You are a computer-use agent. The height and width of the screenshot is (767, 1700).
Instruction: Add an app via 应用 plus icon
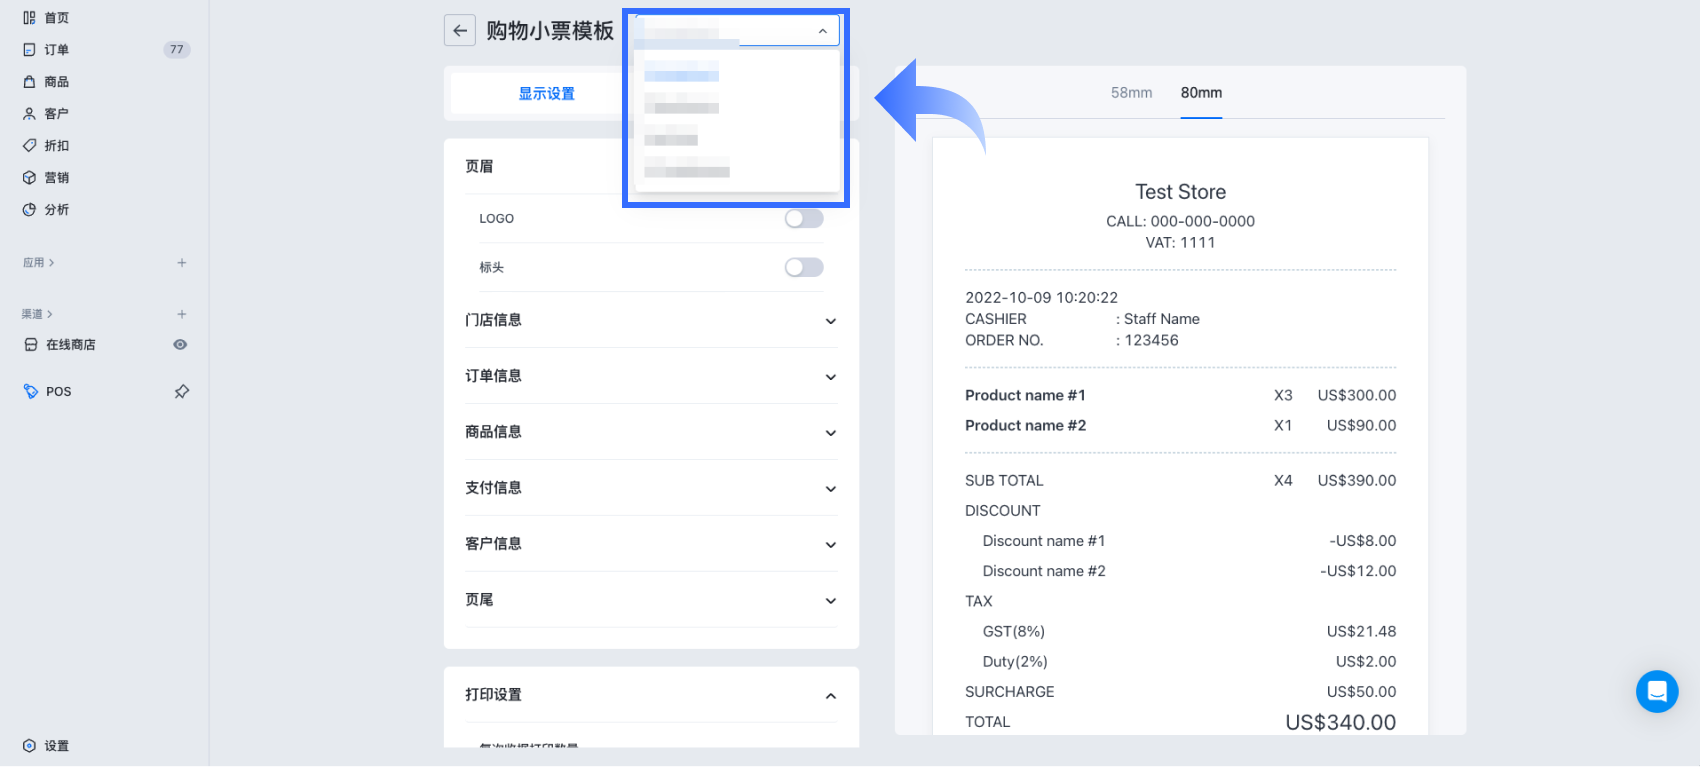point(182,263)
